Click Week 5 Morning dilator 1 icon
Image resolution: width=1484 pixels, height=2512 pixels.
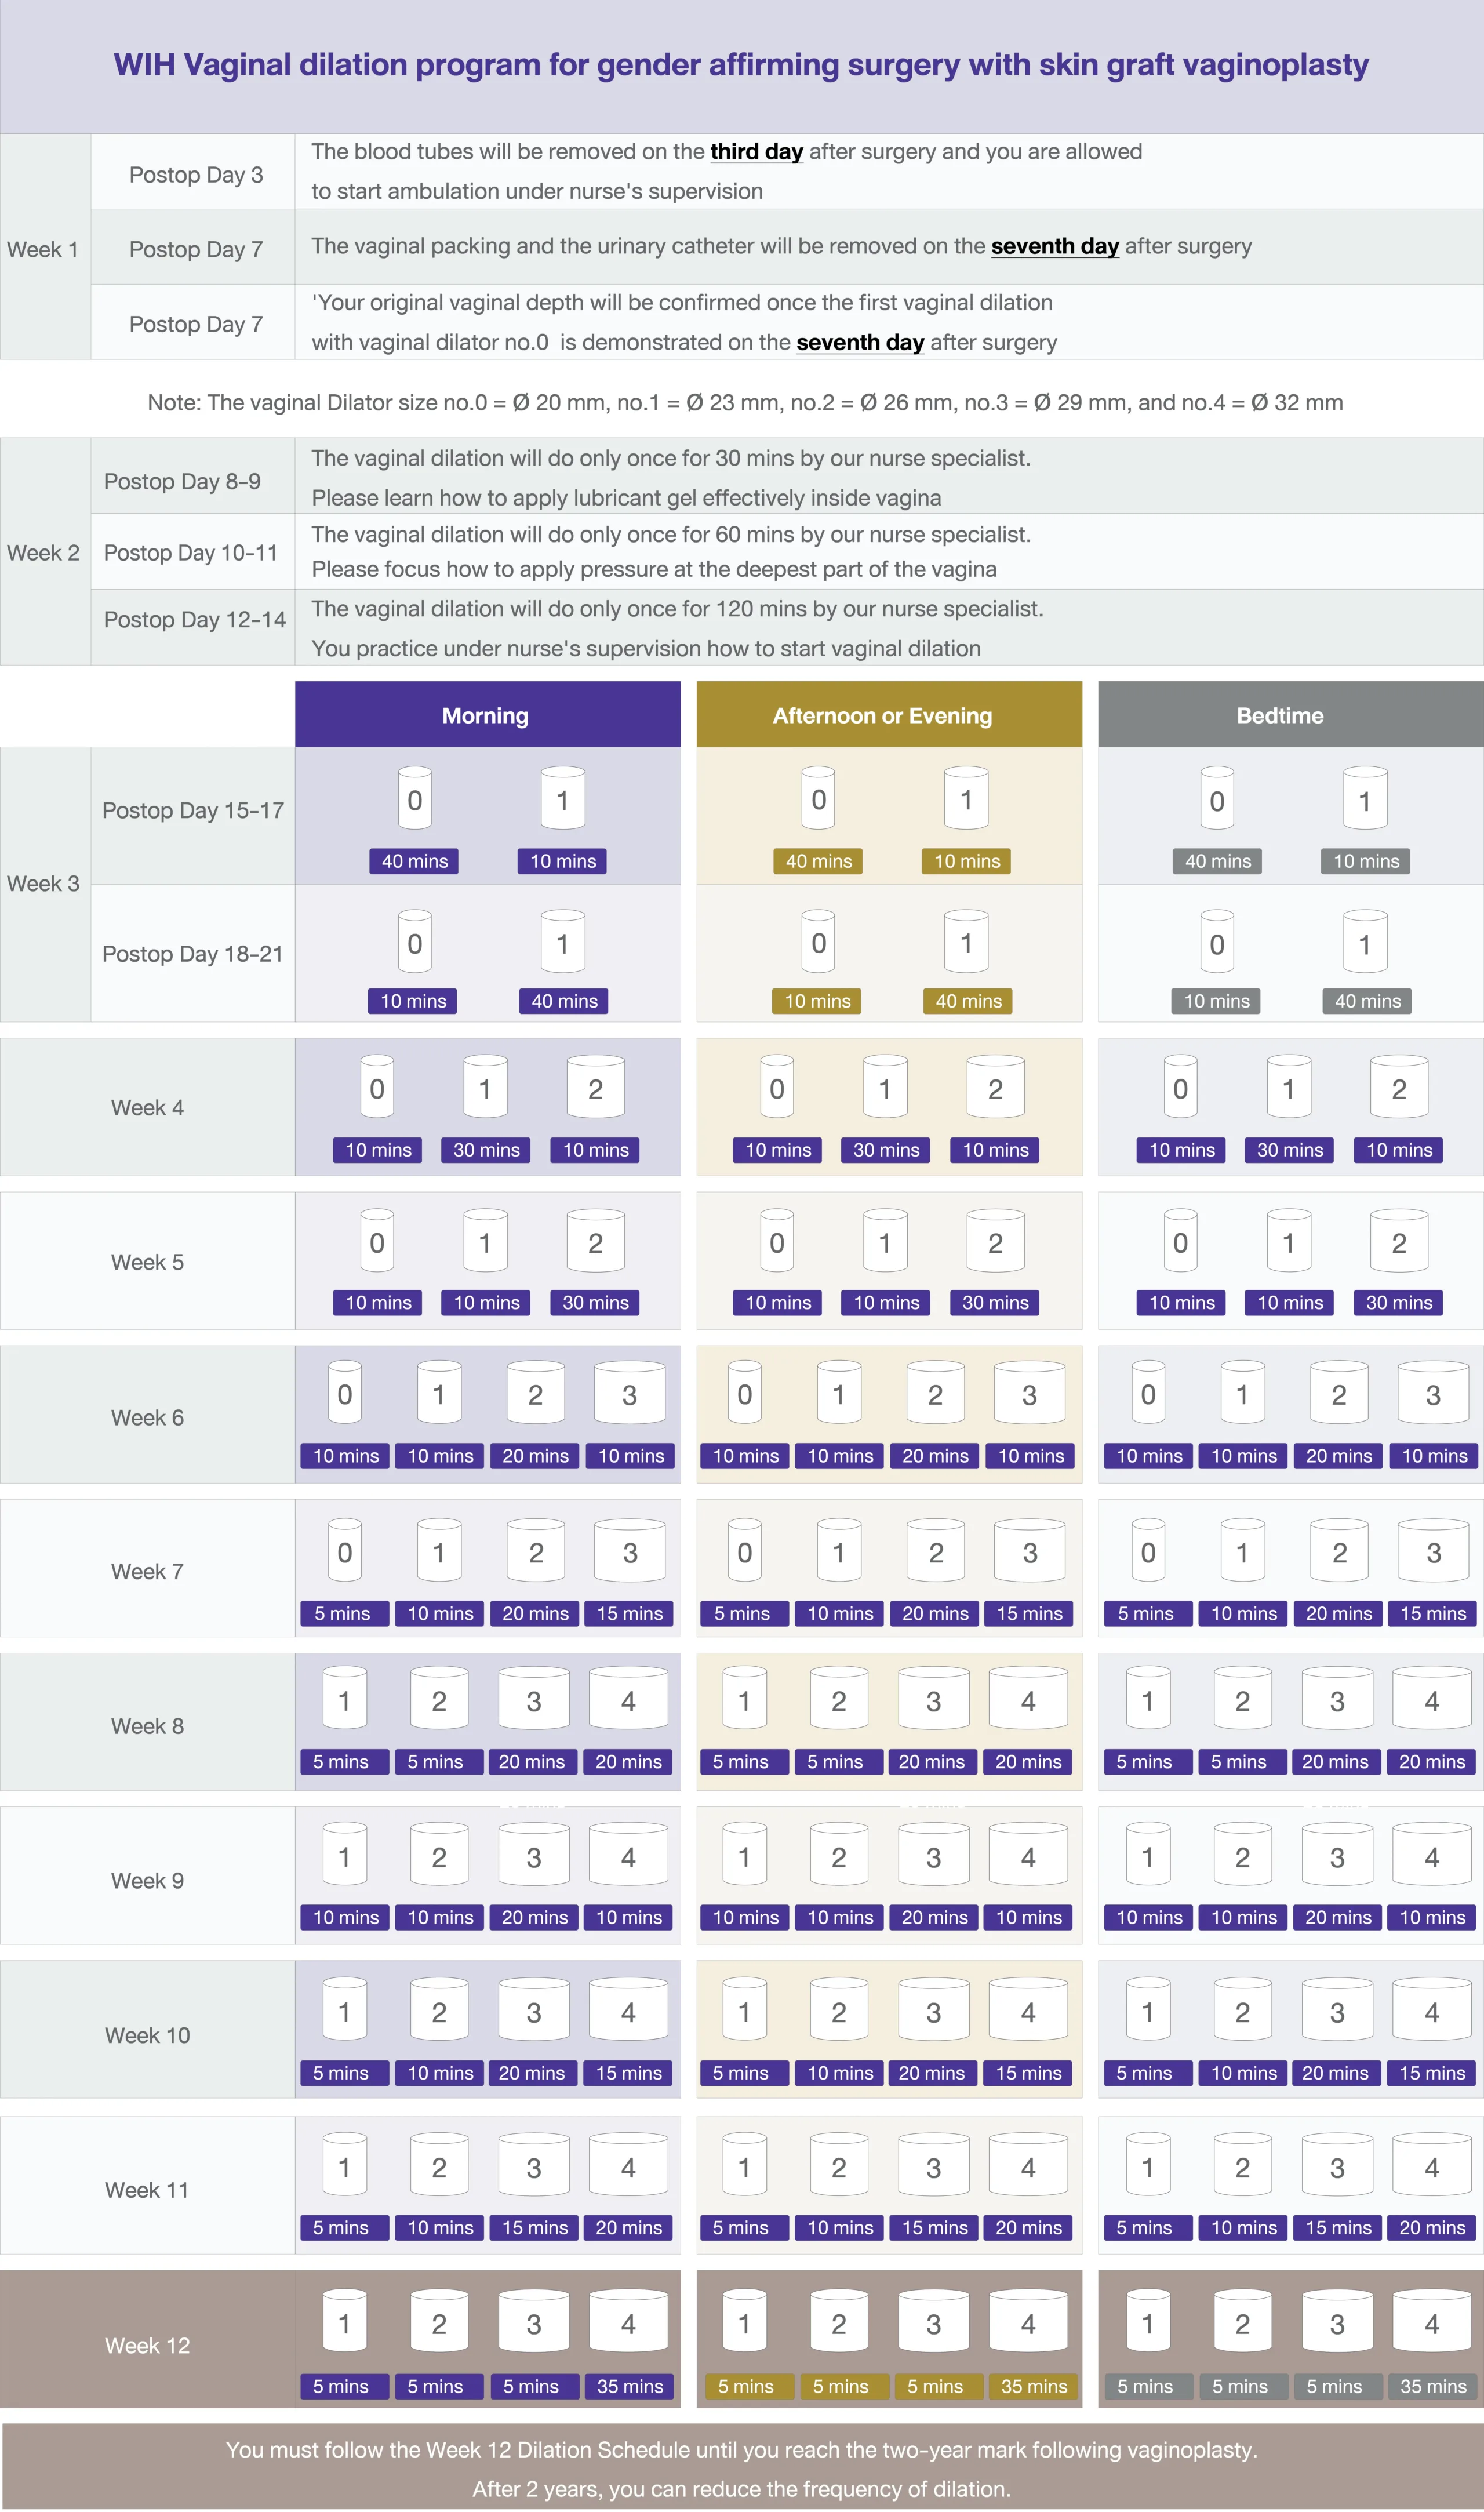(485, 1240)
